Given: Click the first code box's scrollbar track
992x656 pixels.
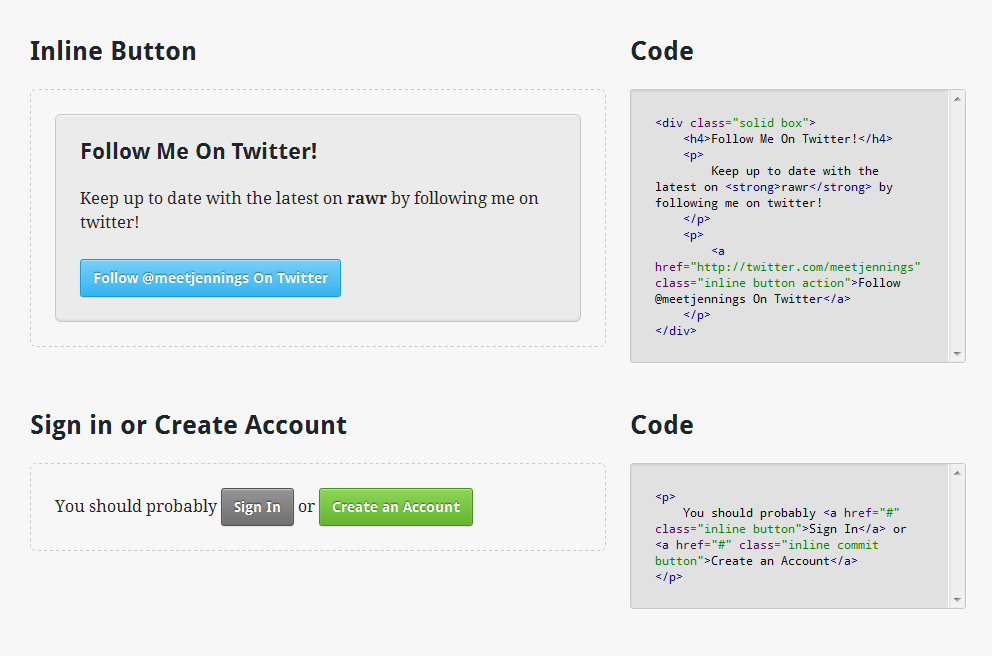Looking at the screenshot, I should click(x=957, y=226).
